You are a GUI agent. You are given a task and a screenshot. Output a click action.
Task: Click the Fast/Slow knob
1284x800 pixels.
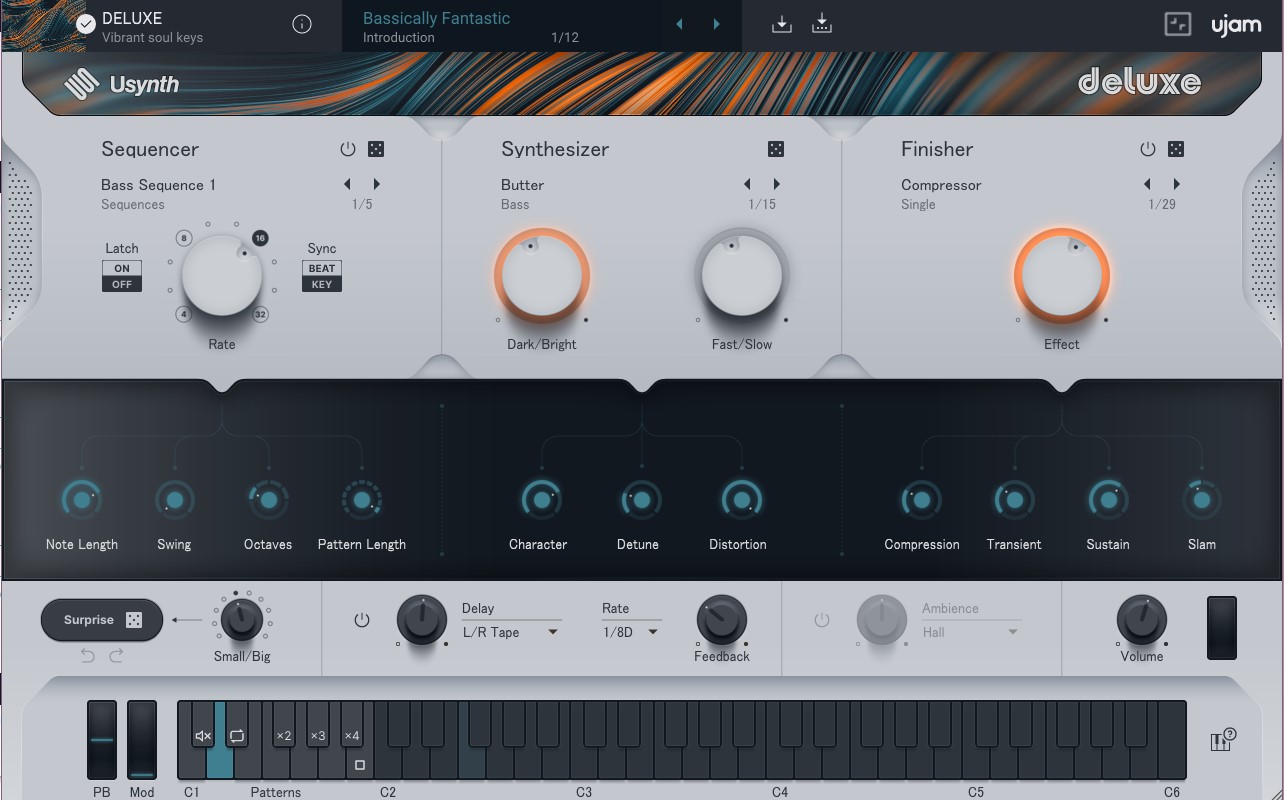(742, 276)
